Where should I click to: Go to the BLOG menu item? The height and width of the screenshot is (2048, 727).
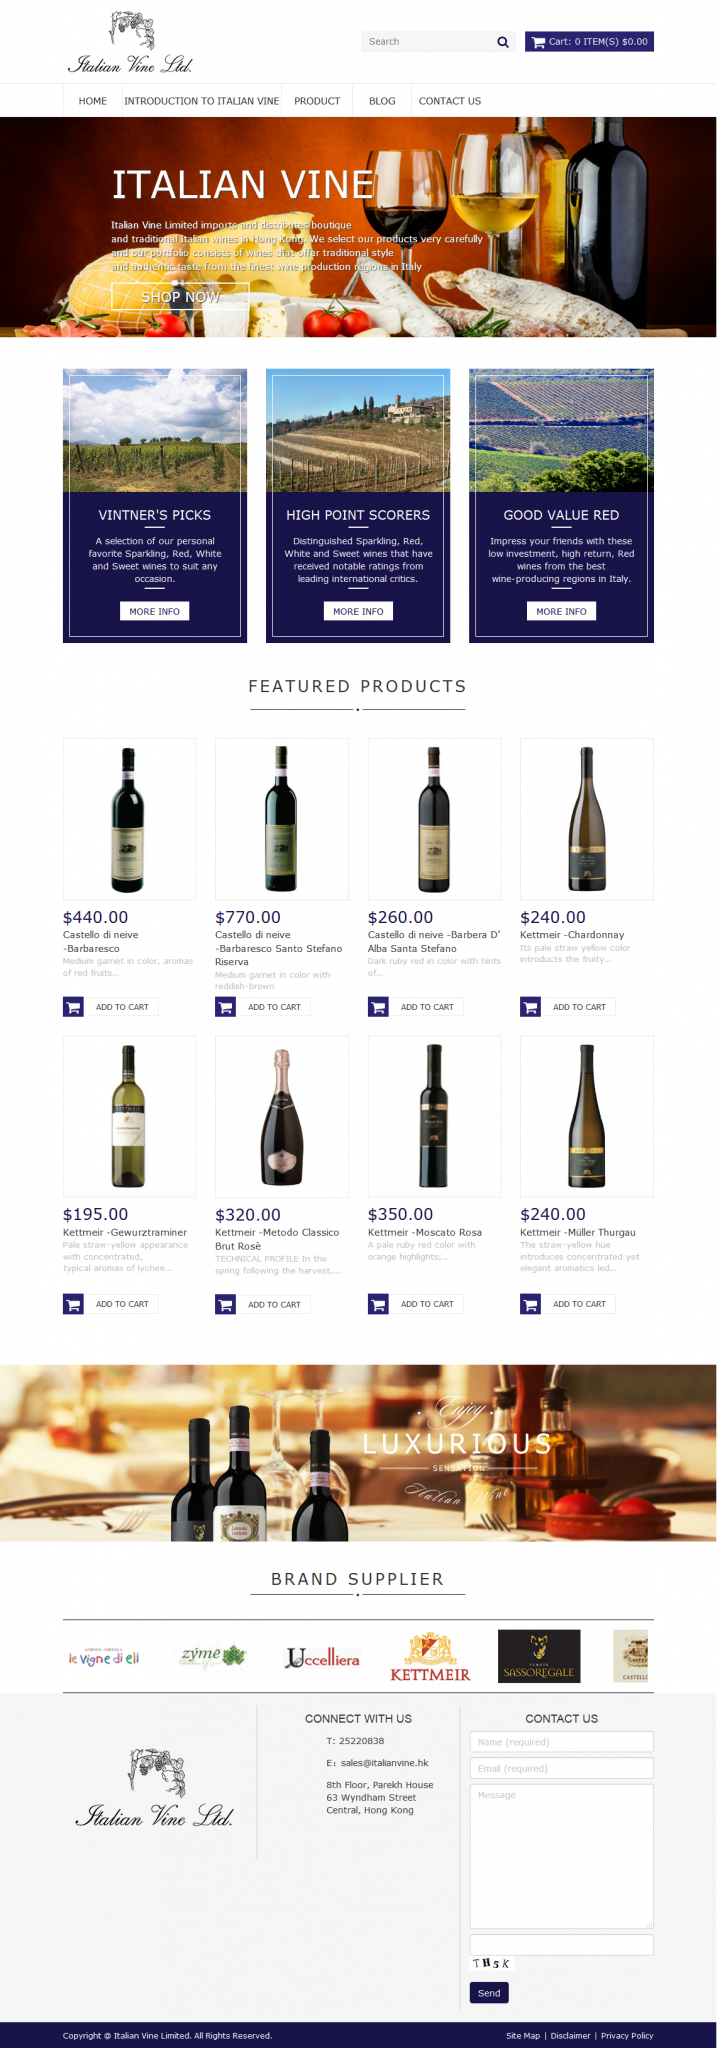[382, 101]
